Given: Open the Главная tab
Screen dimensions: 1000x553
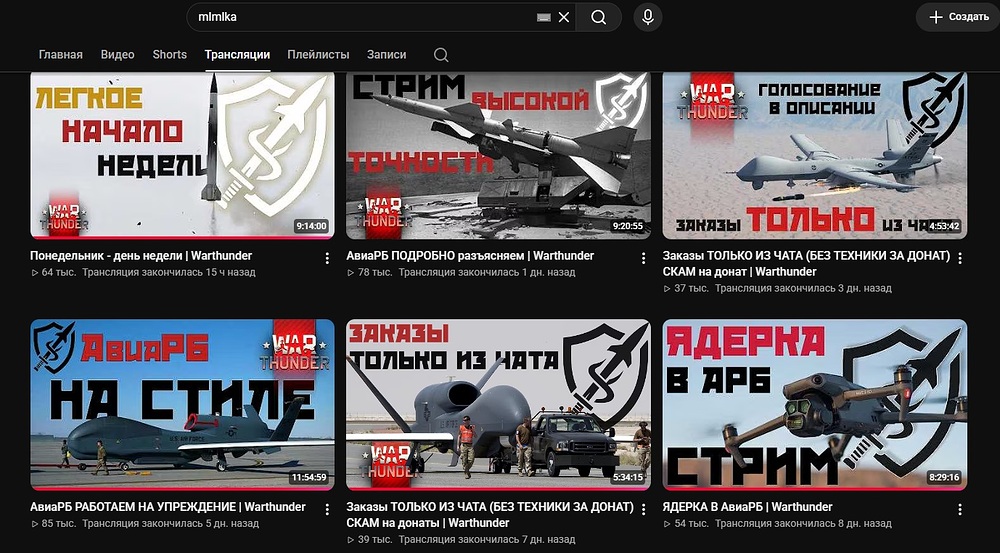Looking at the screenshot, I should [x=61, y=55].
